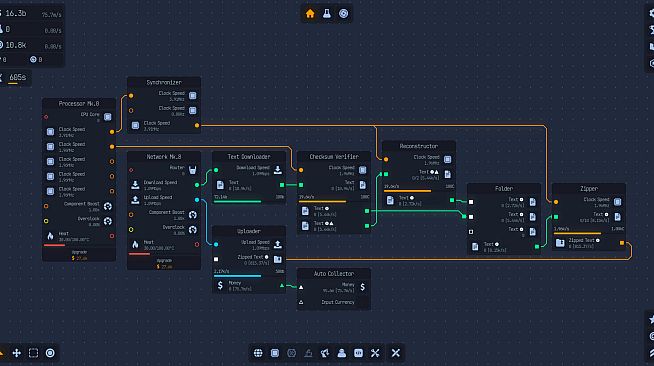The width and height of the screenshot is (654, 366).
Task: Open the Home tab at top center
Action: (310, 14)
